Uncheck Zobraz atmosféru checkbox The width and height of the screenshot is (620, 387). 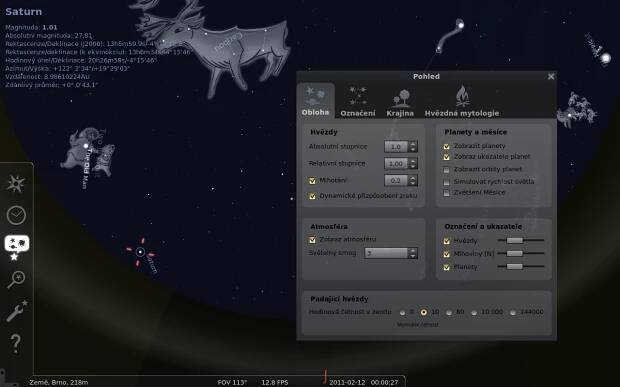[312, 240]
